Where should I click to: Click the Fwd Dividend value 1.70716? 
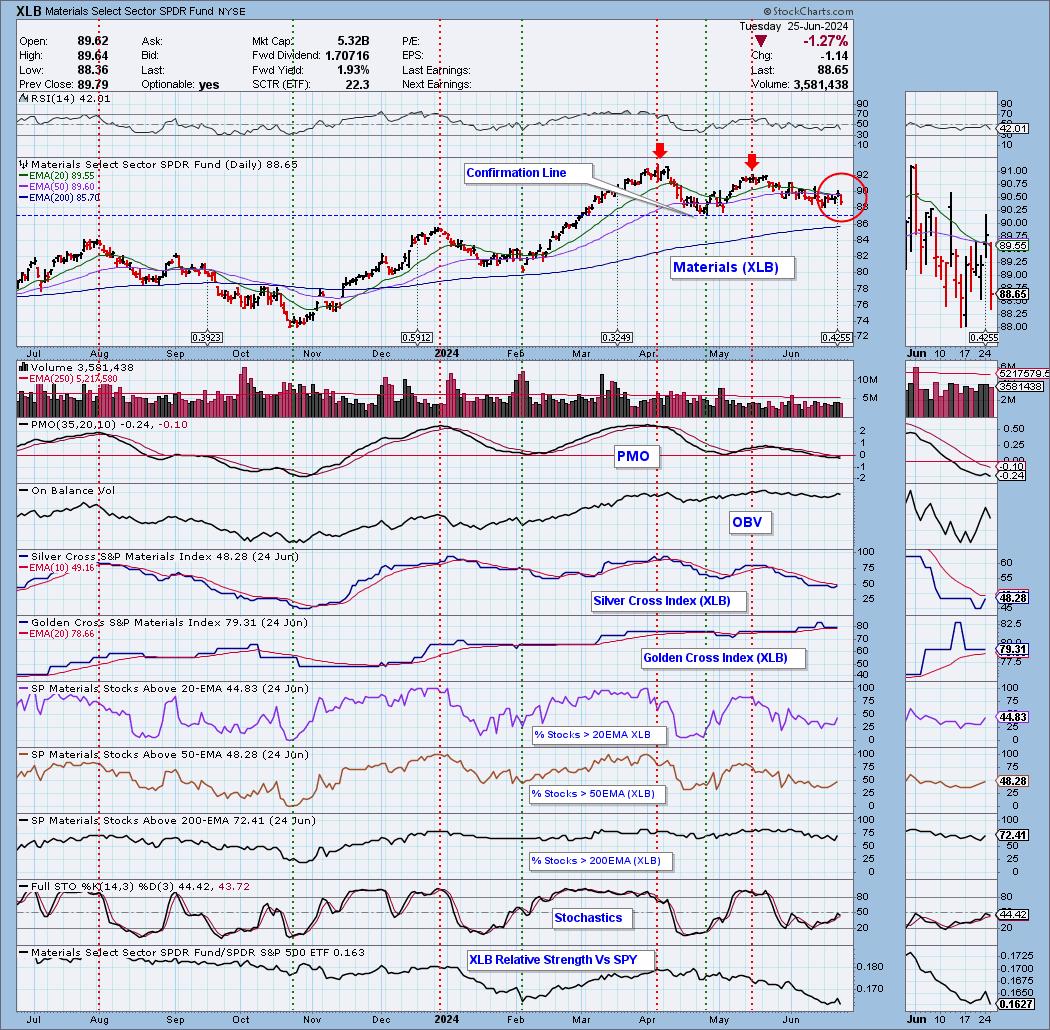tap(347, 56)
